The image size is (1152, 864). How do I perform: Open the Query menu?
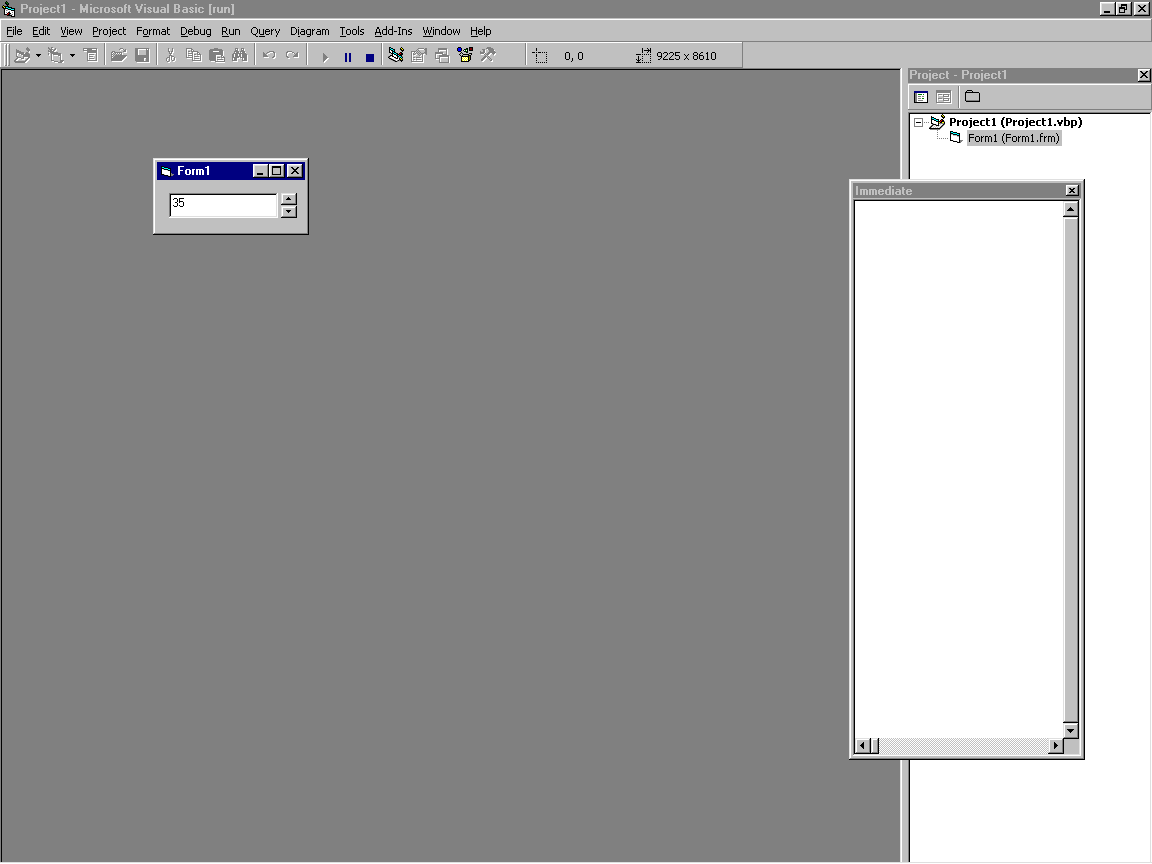pos(265,31)
